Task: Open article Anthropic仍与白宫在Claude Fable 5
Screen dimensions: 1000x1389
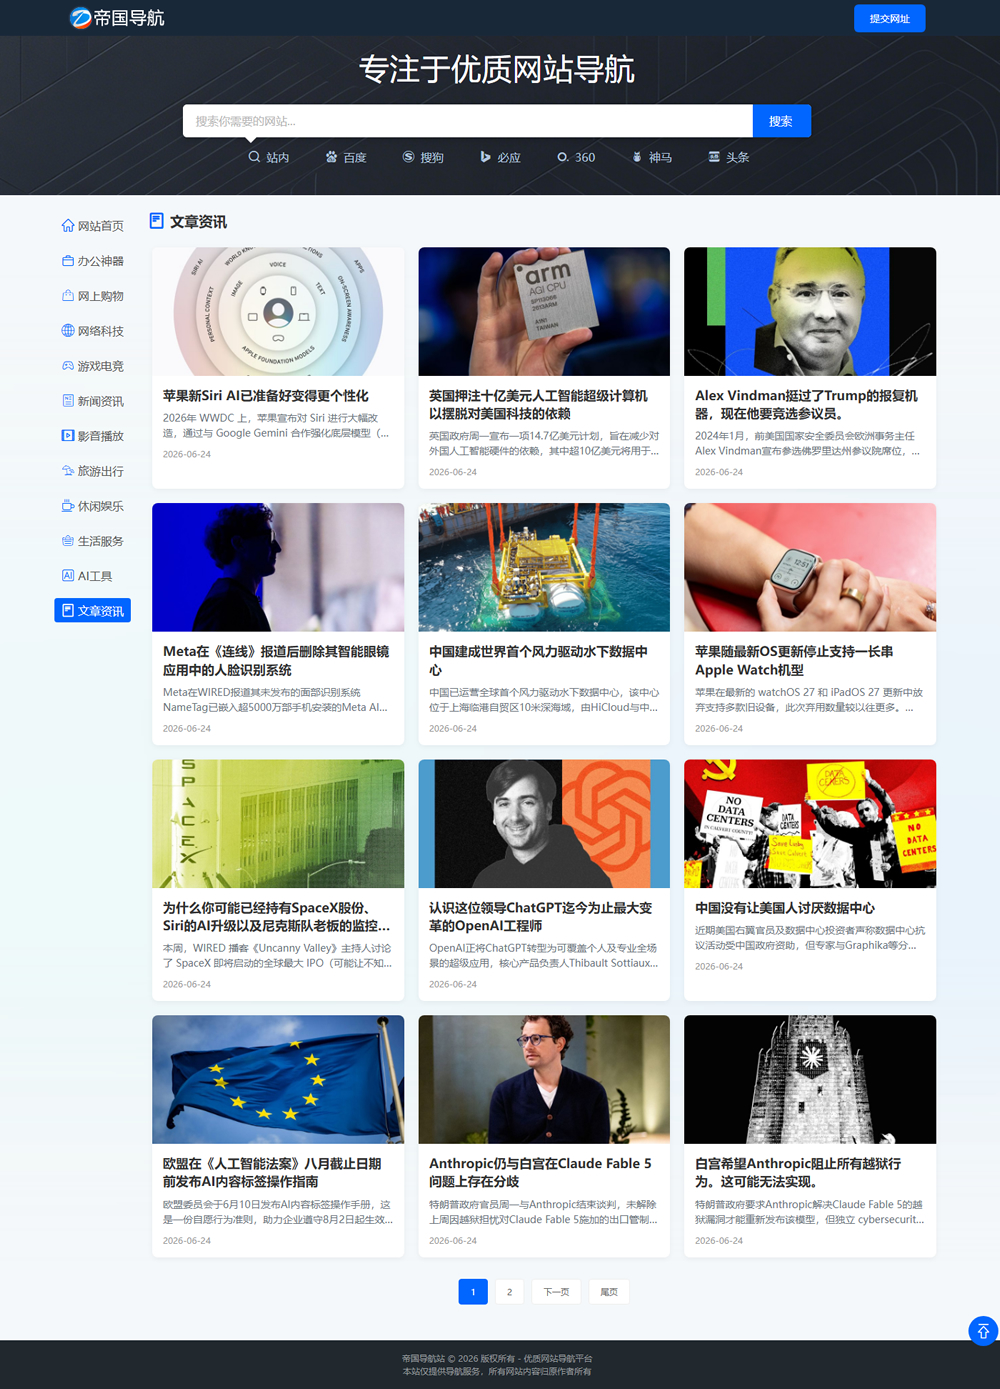Action: coord(540,1173)
